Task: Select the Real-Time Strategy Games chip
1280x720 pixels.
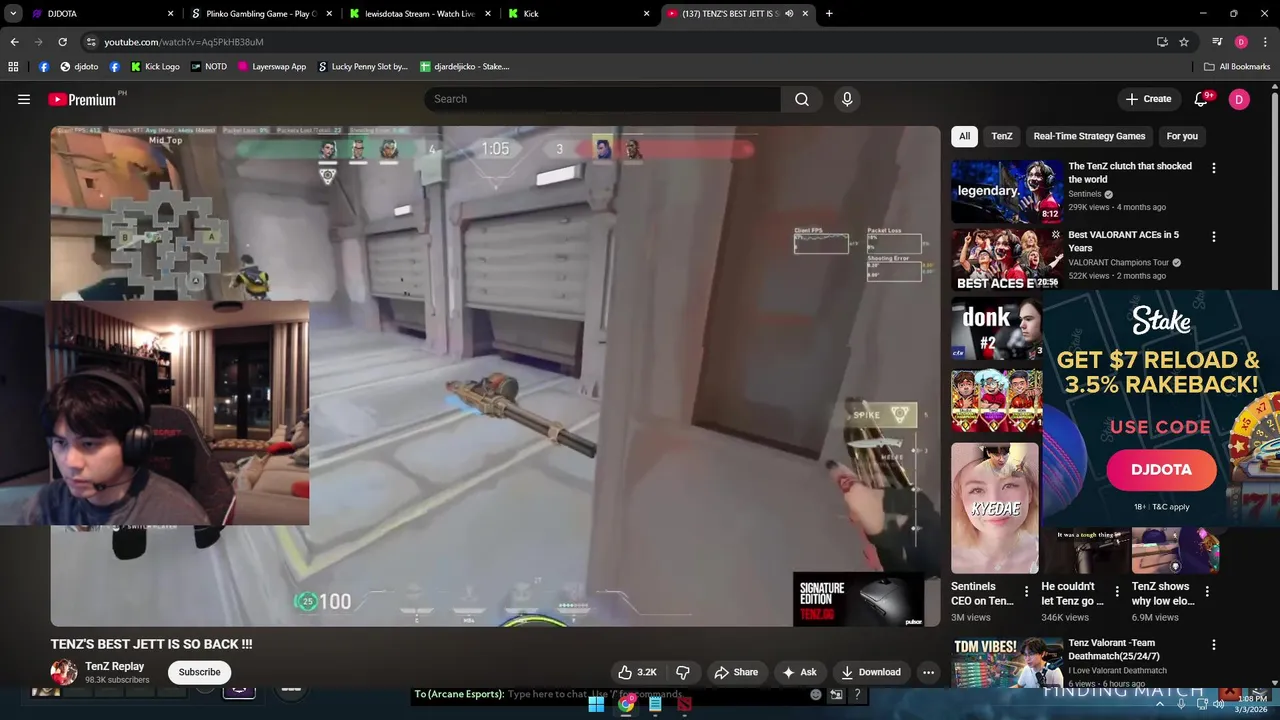Action: [x=1089, y=136]
